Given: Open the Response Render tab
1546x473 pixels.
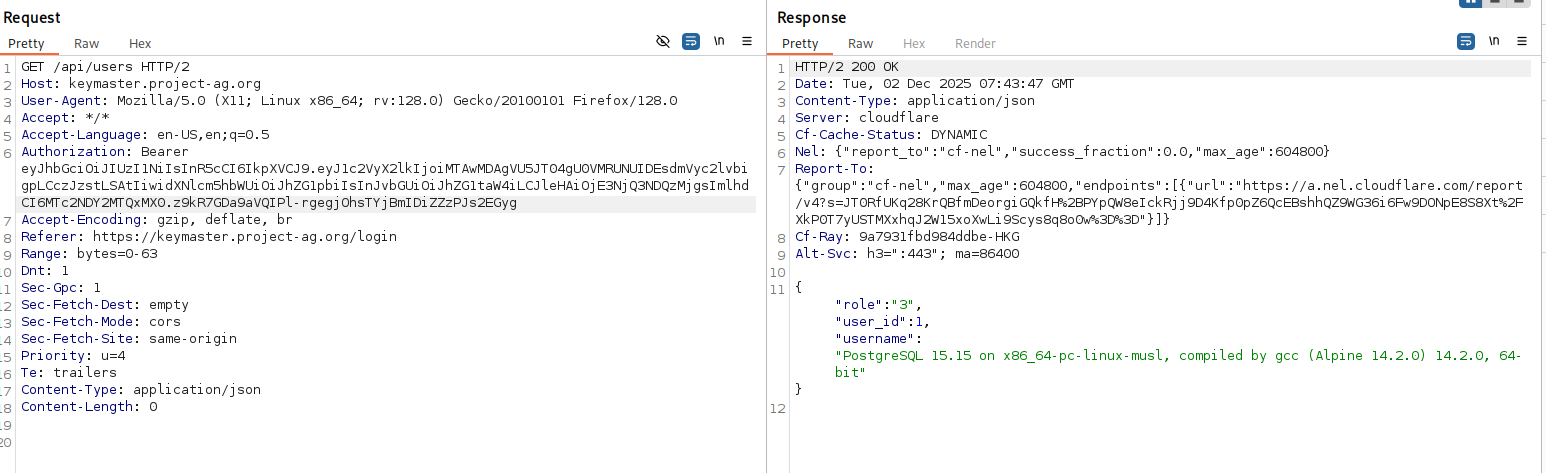Looking at the screenshot, I should [x=975, y=43].
